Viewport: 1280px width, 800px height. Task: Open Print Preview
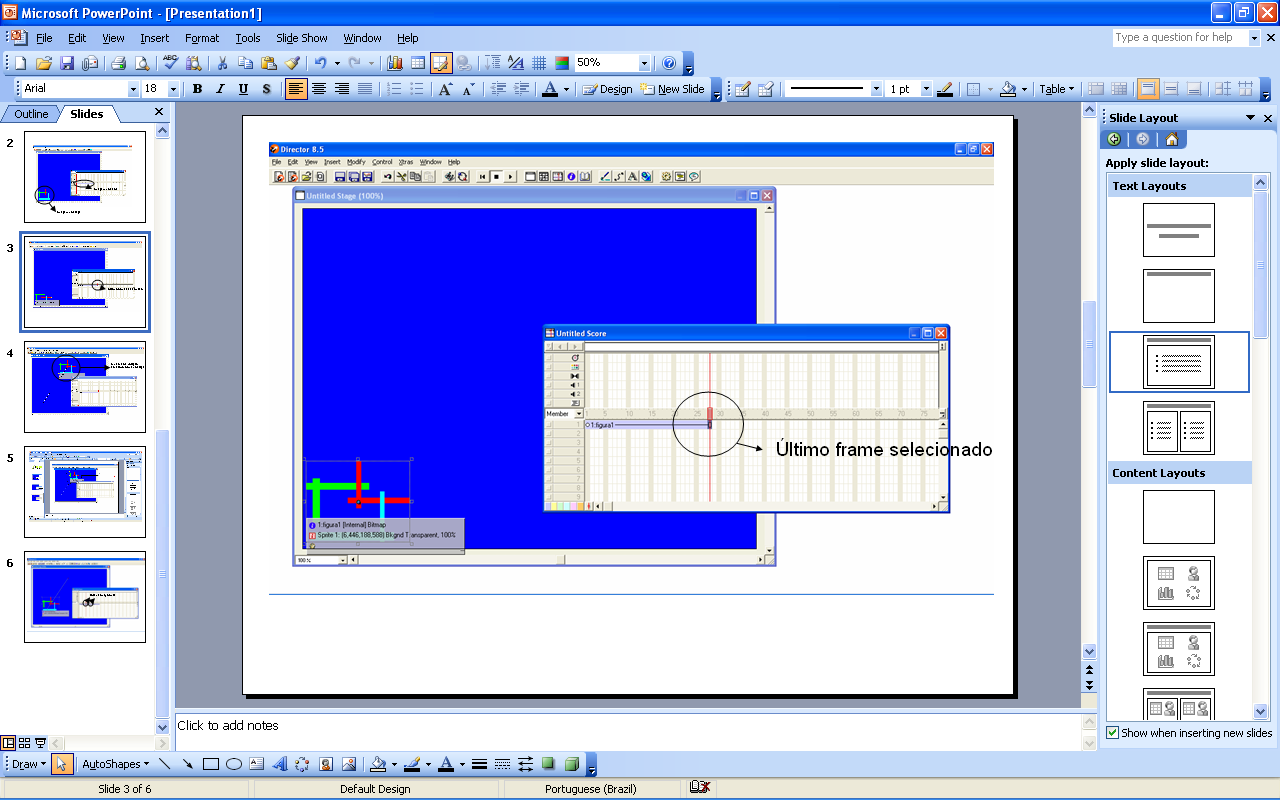point(141,63)
